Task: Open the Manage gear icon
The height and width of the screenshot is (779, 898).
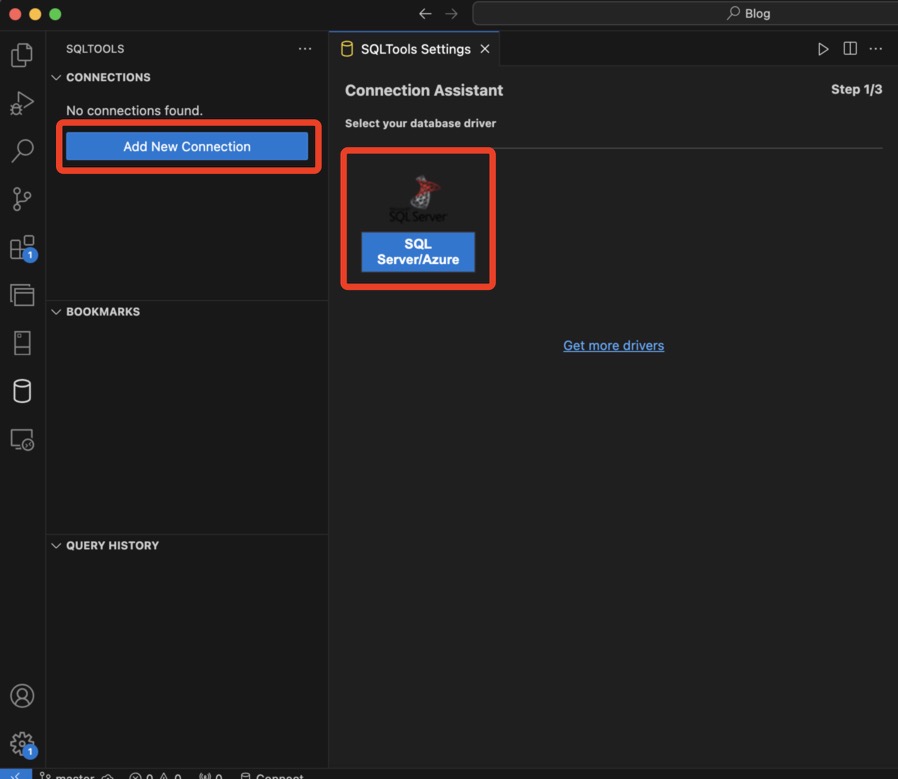Action: click(23, 744)
